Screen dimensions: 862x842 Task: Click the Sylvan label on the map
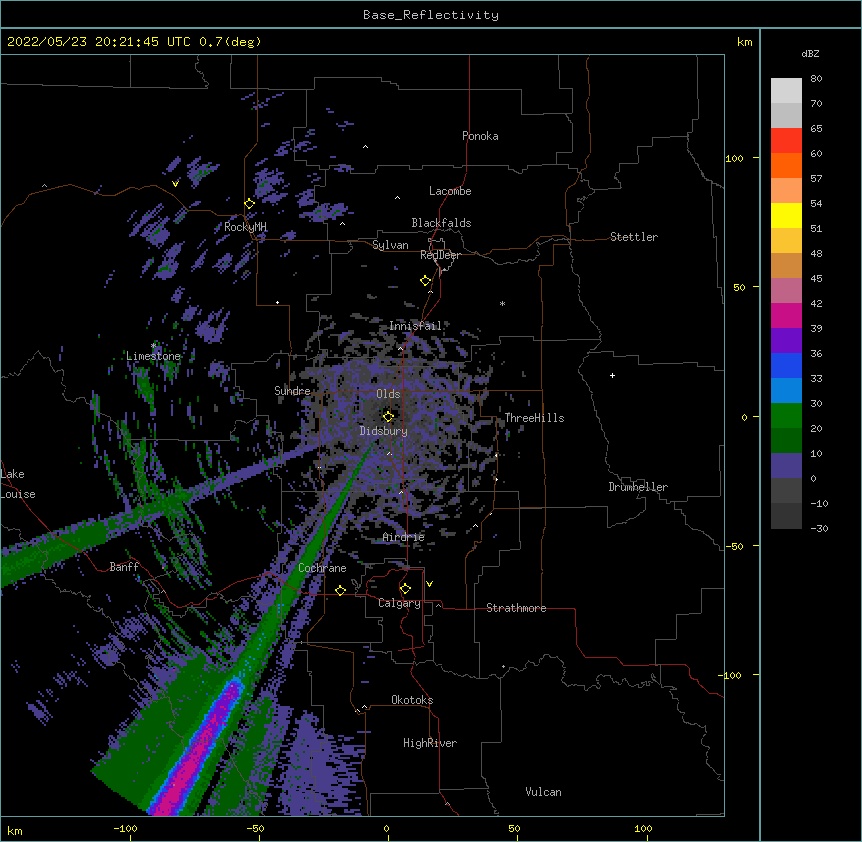[390, 245]
